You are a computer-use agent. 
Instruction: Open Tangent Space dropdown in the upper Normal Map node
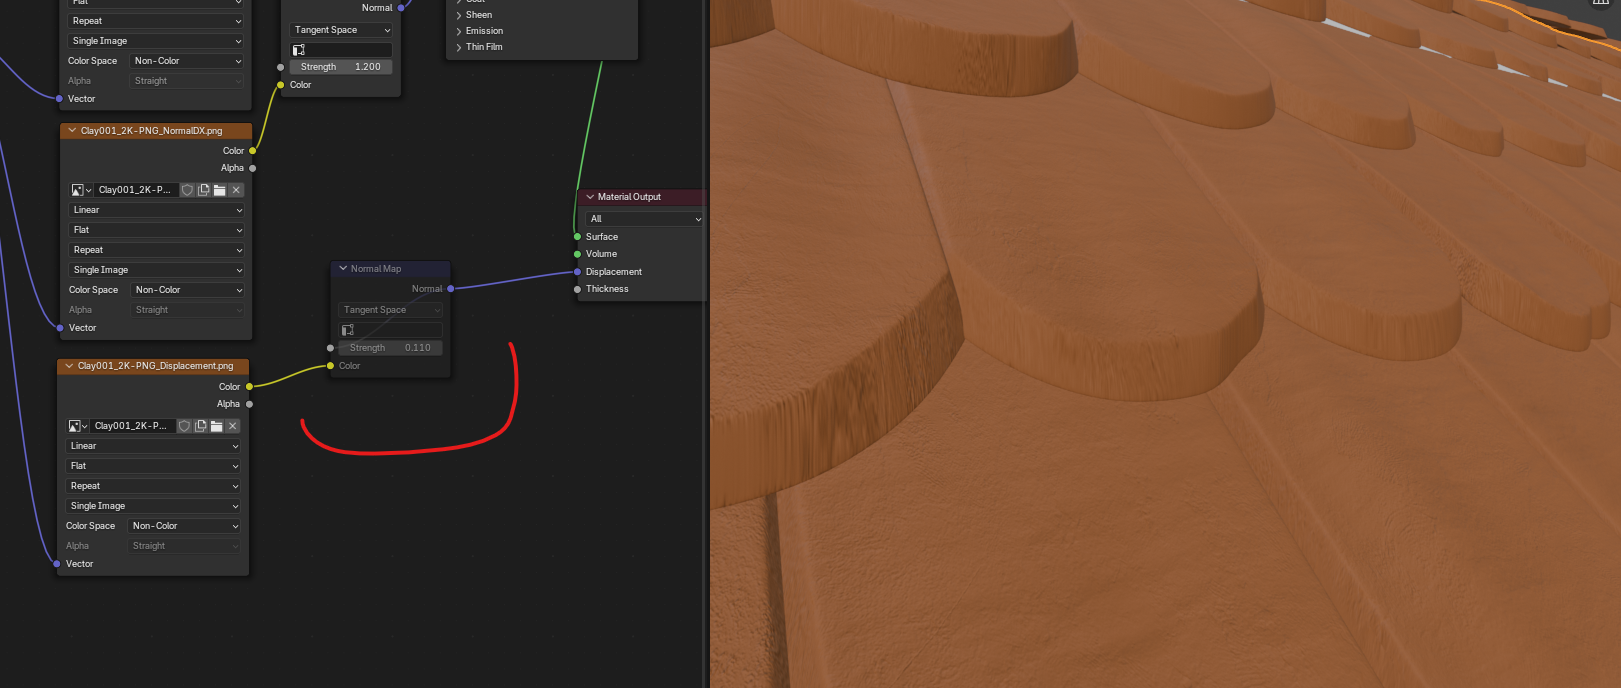341,30
